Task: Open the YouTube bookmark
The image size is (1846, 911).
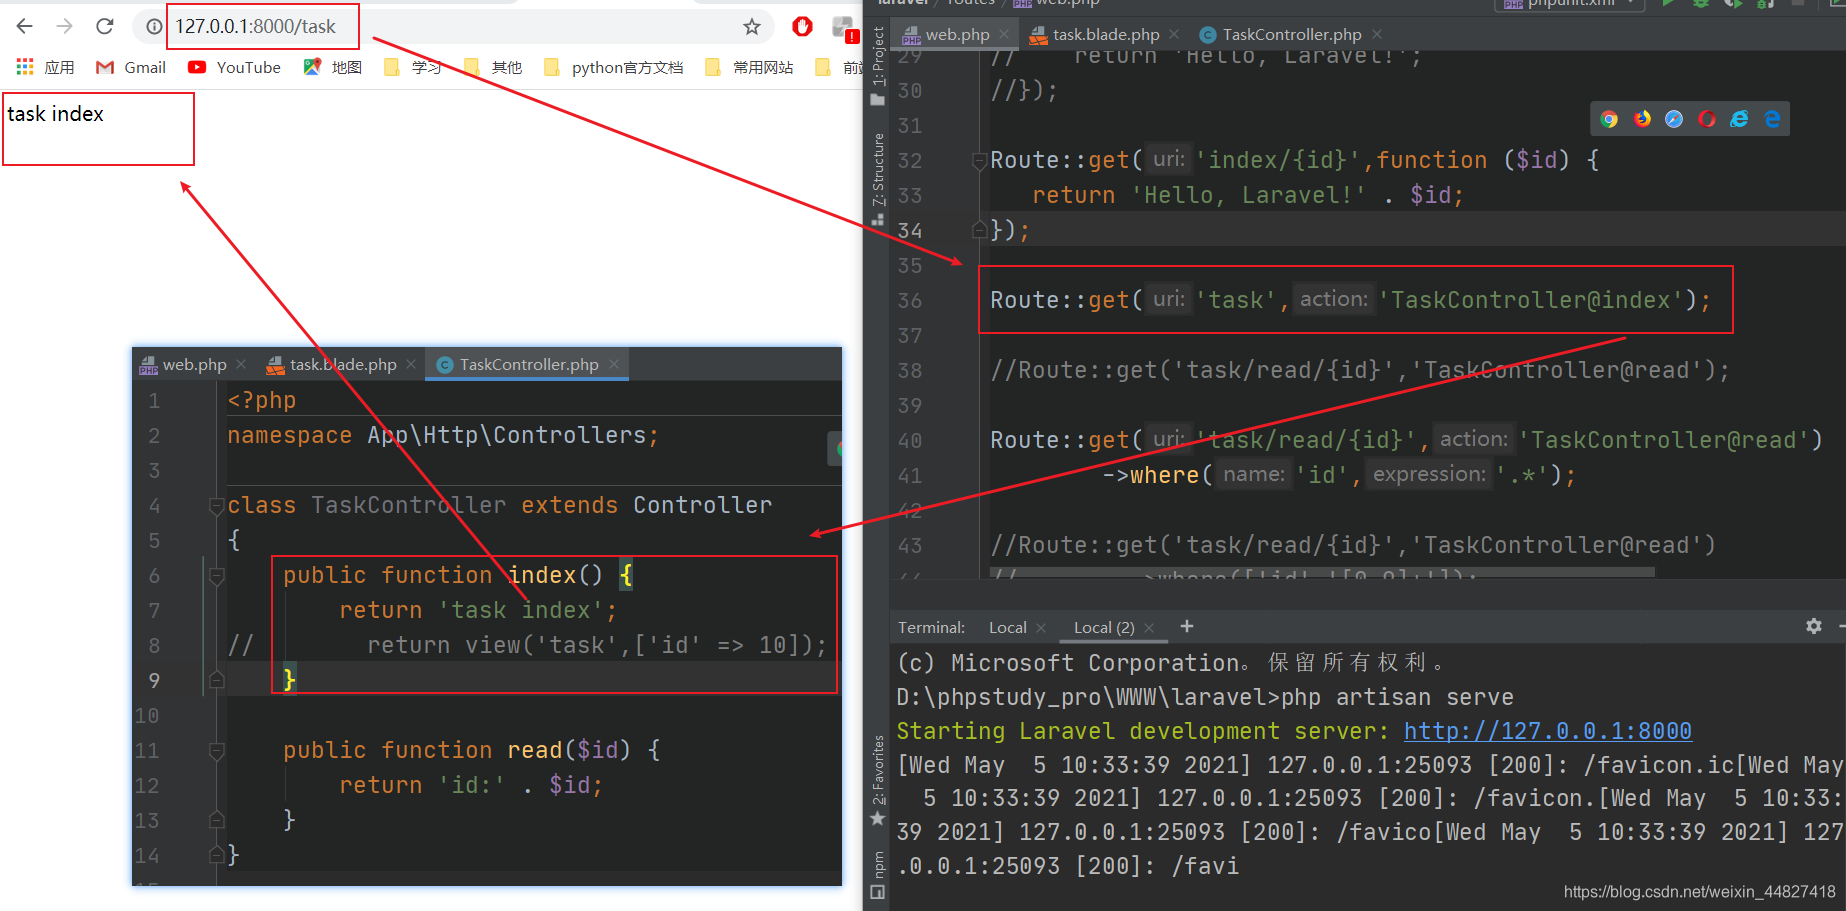Action: pyautogui.click(x=234, y=67)
